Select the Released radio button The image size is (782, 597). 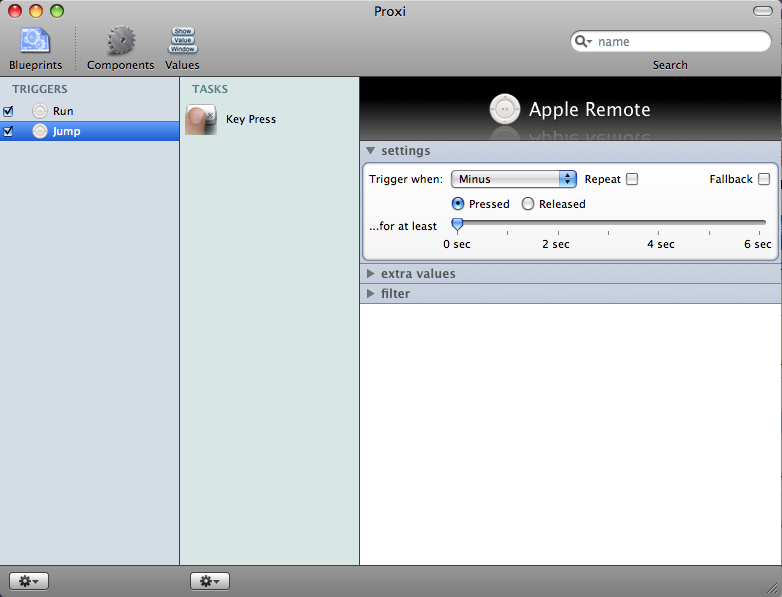528,204
